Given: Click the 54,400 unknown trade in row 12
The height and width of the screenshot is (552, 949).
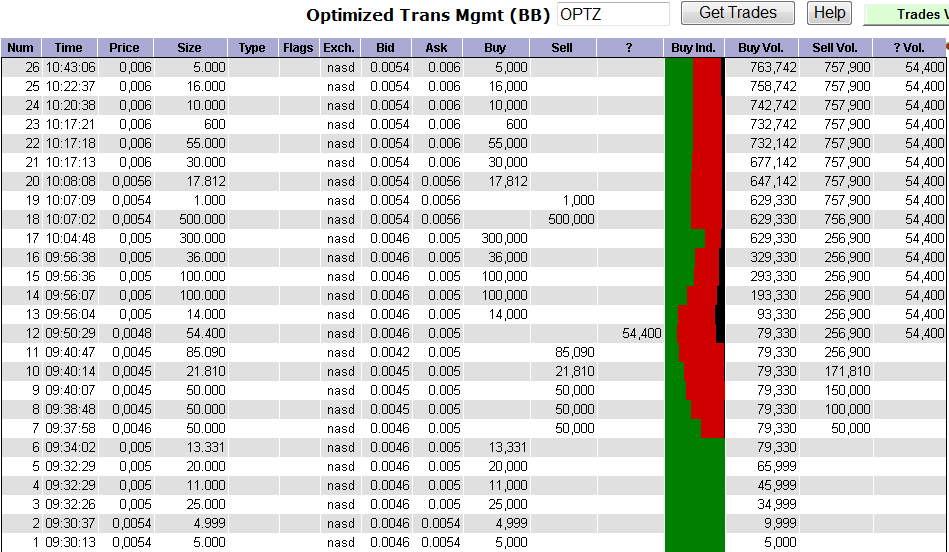Looking at the screenshot, I should pos(641,333).
